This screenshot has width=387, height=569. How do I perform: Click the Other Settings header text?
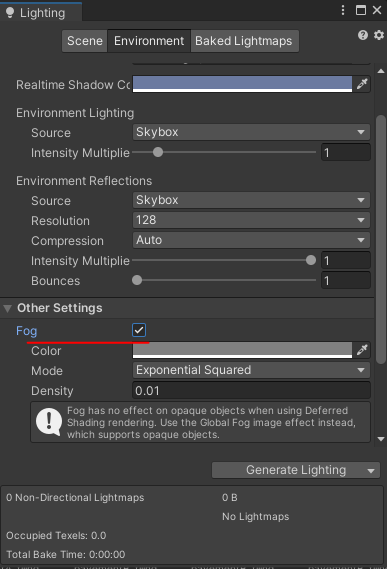pos(60,308)
